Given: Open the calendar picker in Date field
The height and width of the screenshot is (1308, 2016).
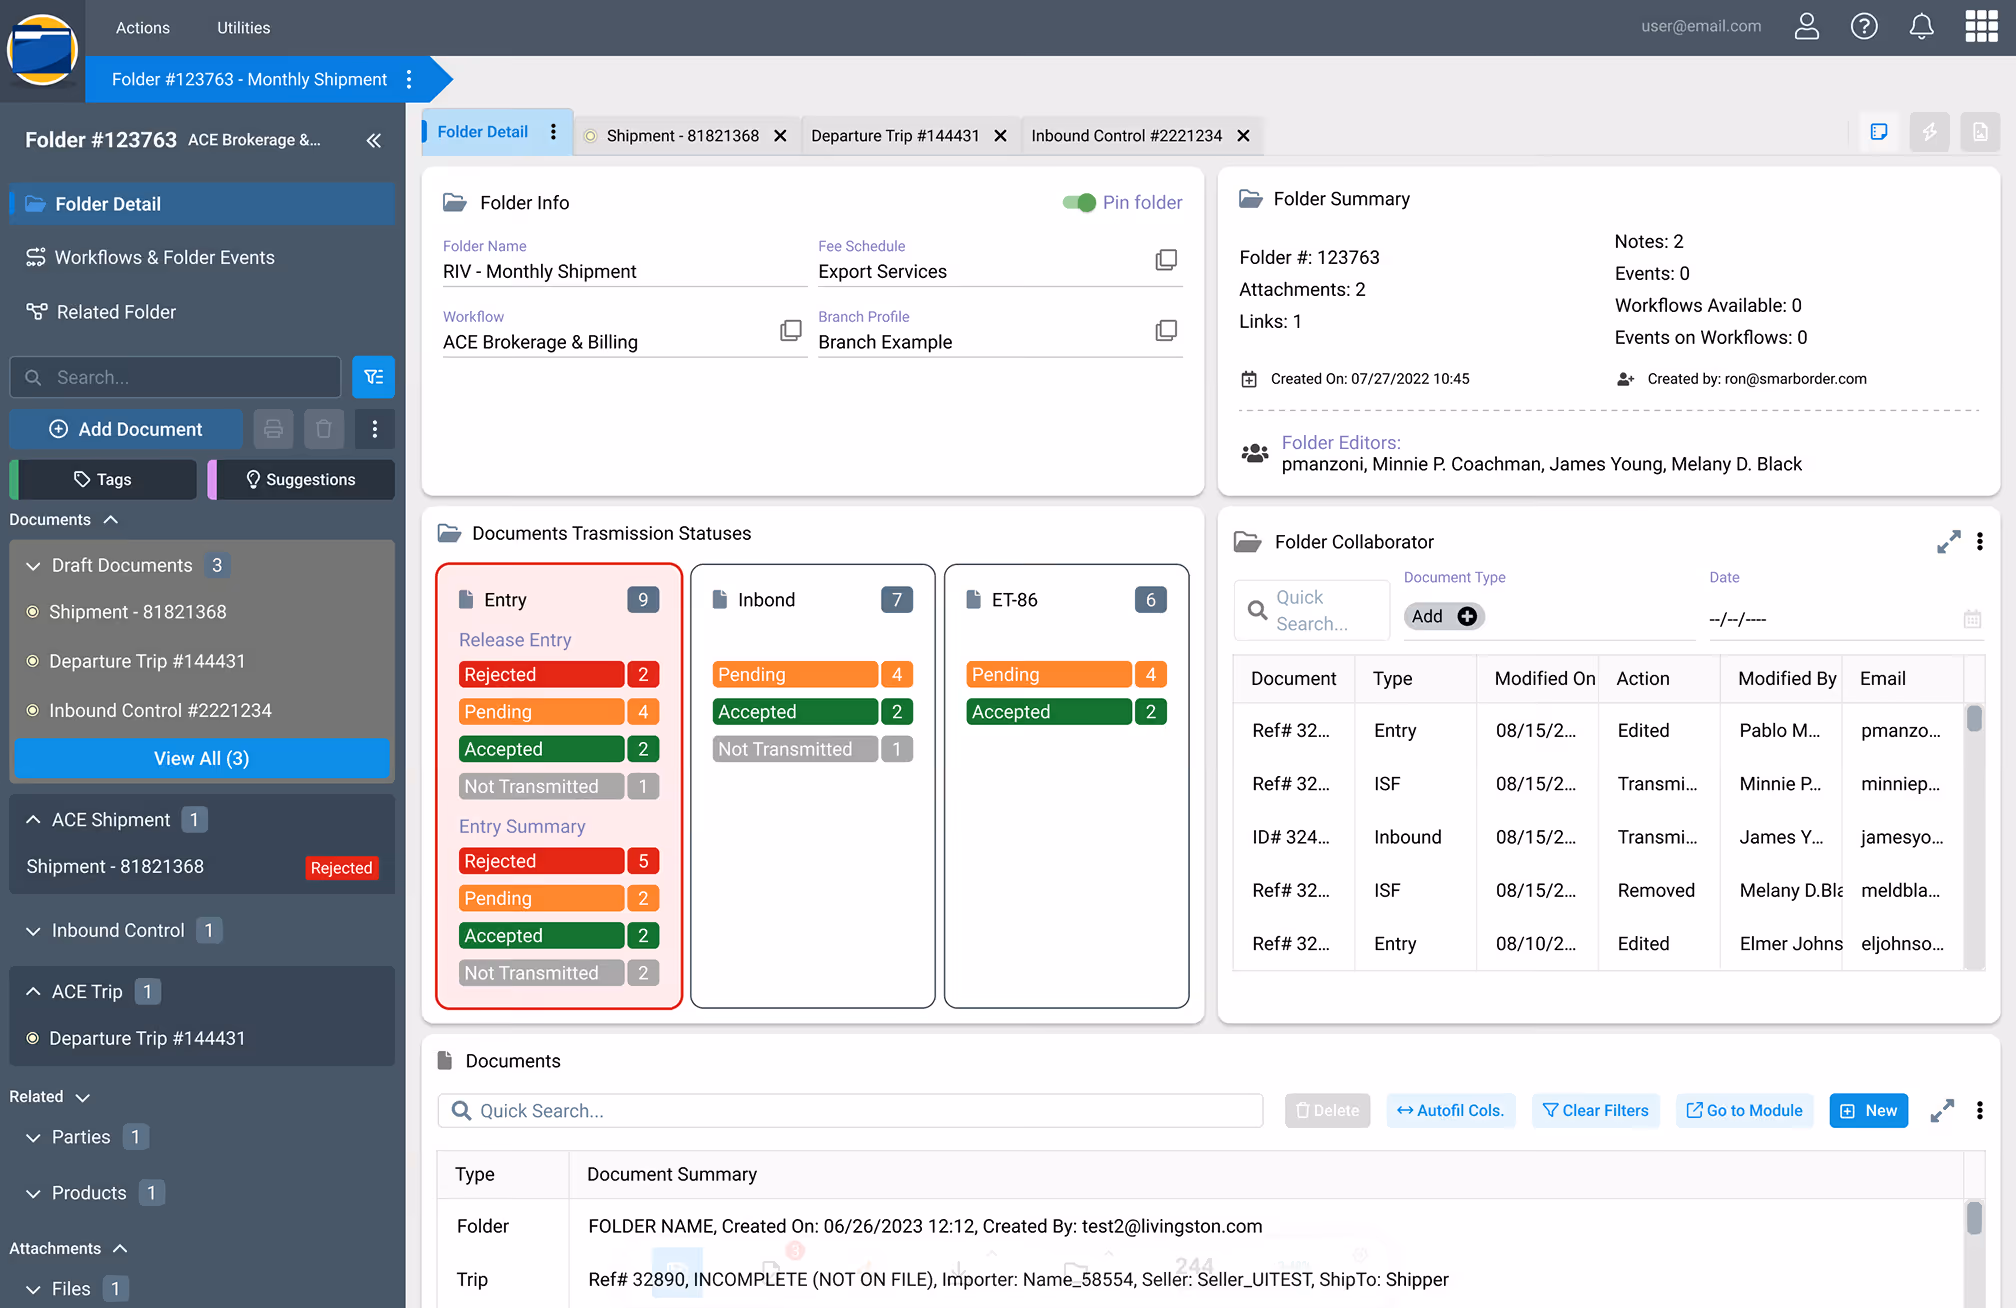Looking at the screenshot, I should pos(1972,619).
